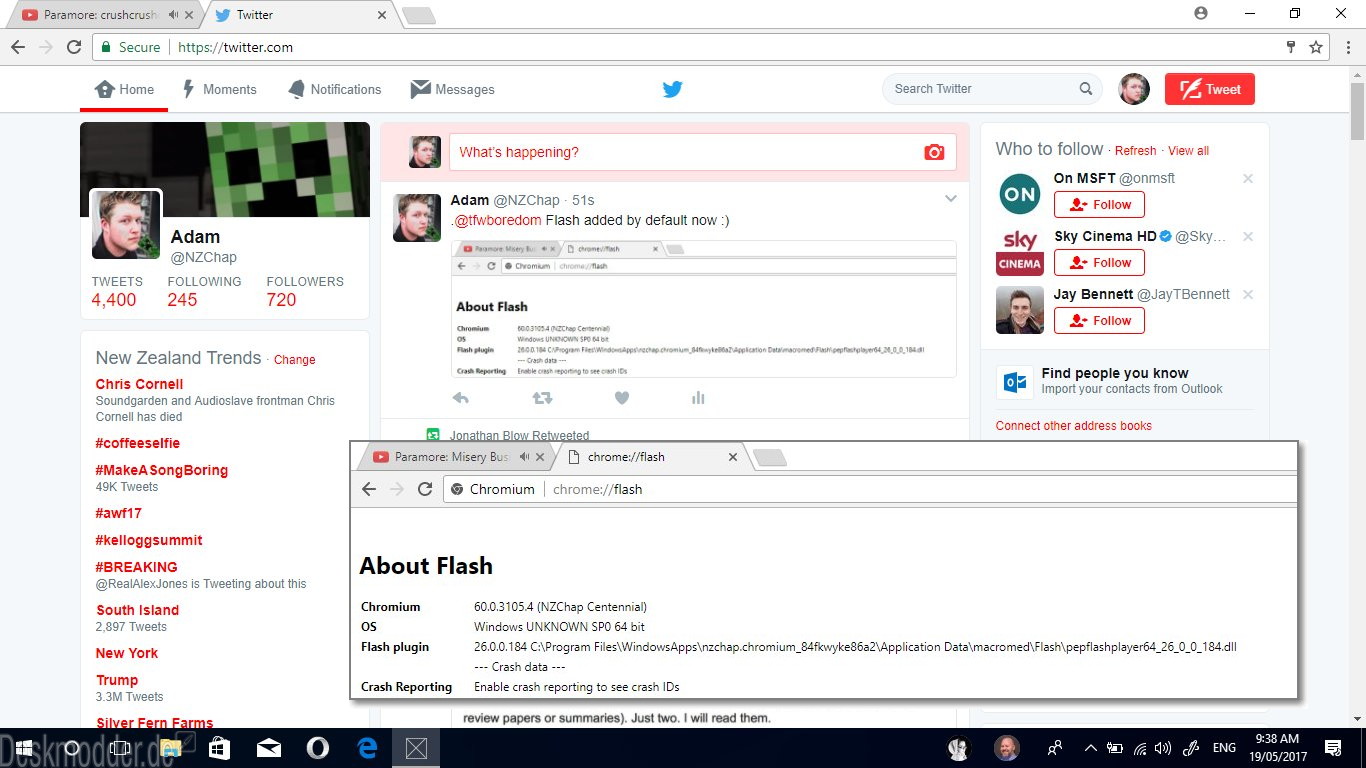The width and height of the screenshot is (1366, 768).
Task: Go to Twitter Home tab
Action: click(125, 89)
